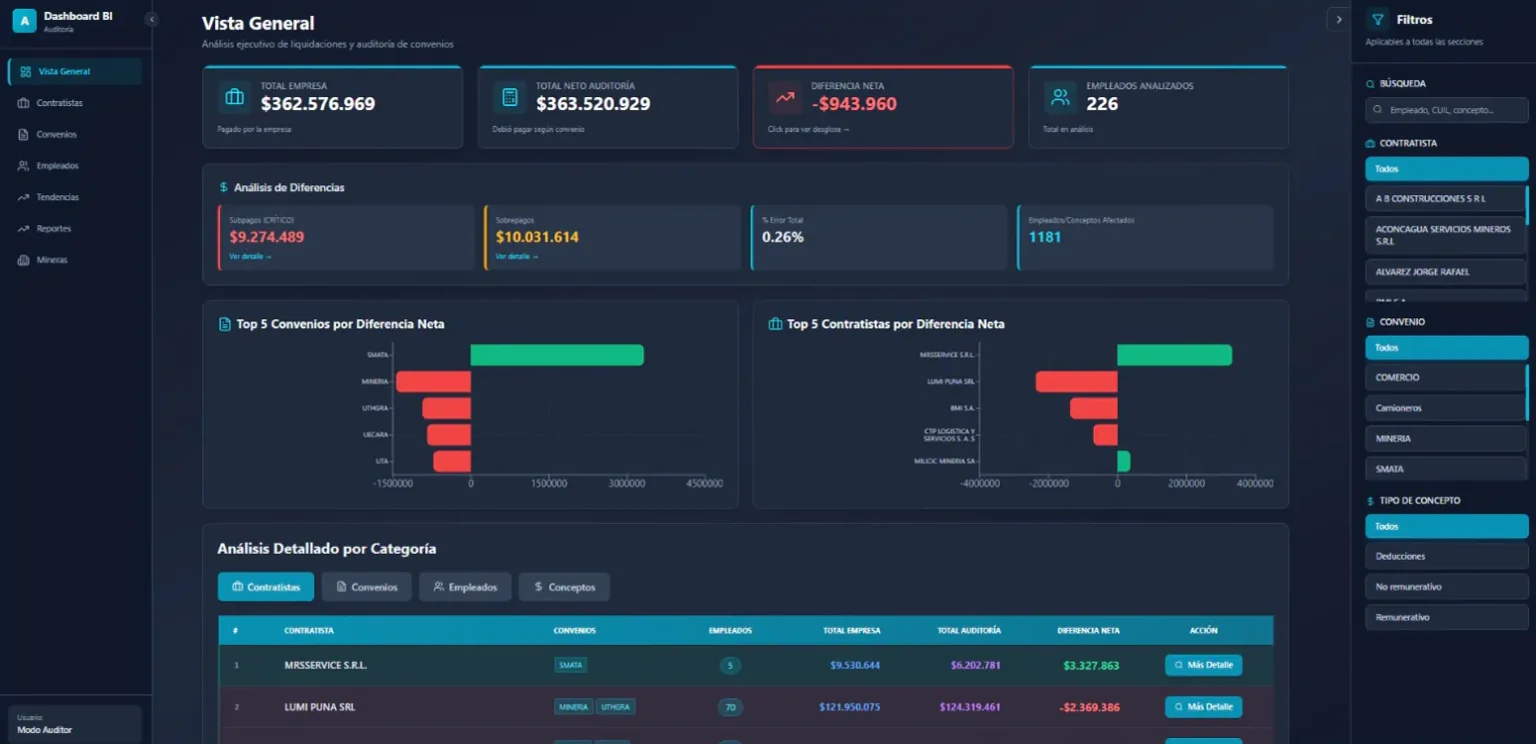Open the Diferencia Neta breakdown card
This screenshot has height=744, width=1536.
882,106
